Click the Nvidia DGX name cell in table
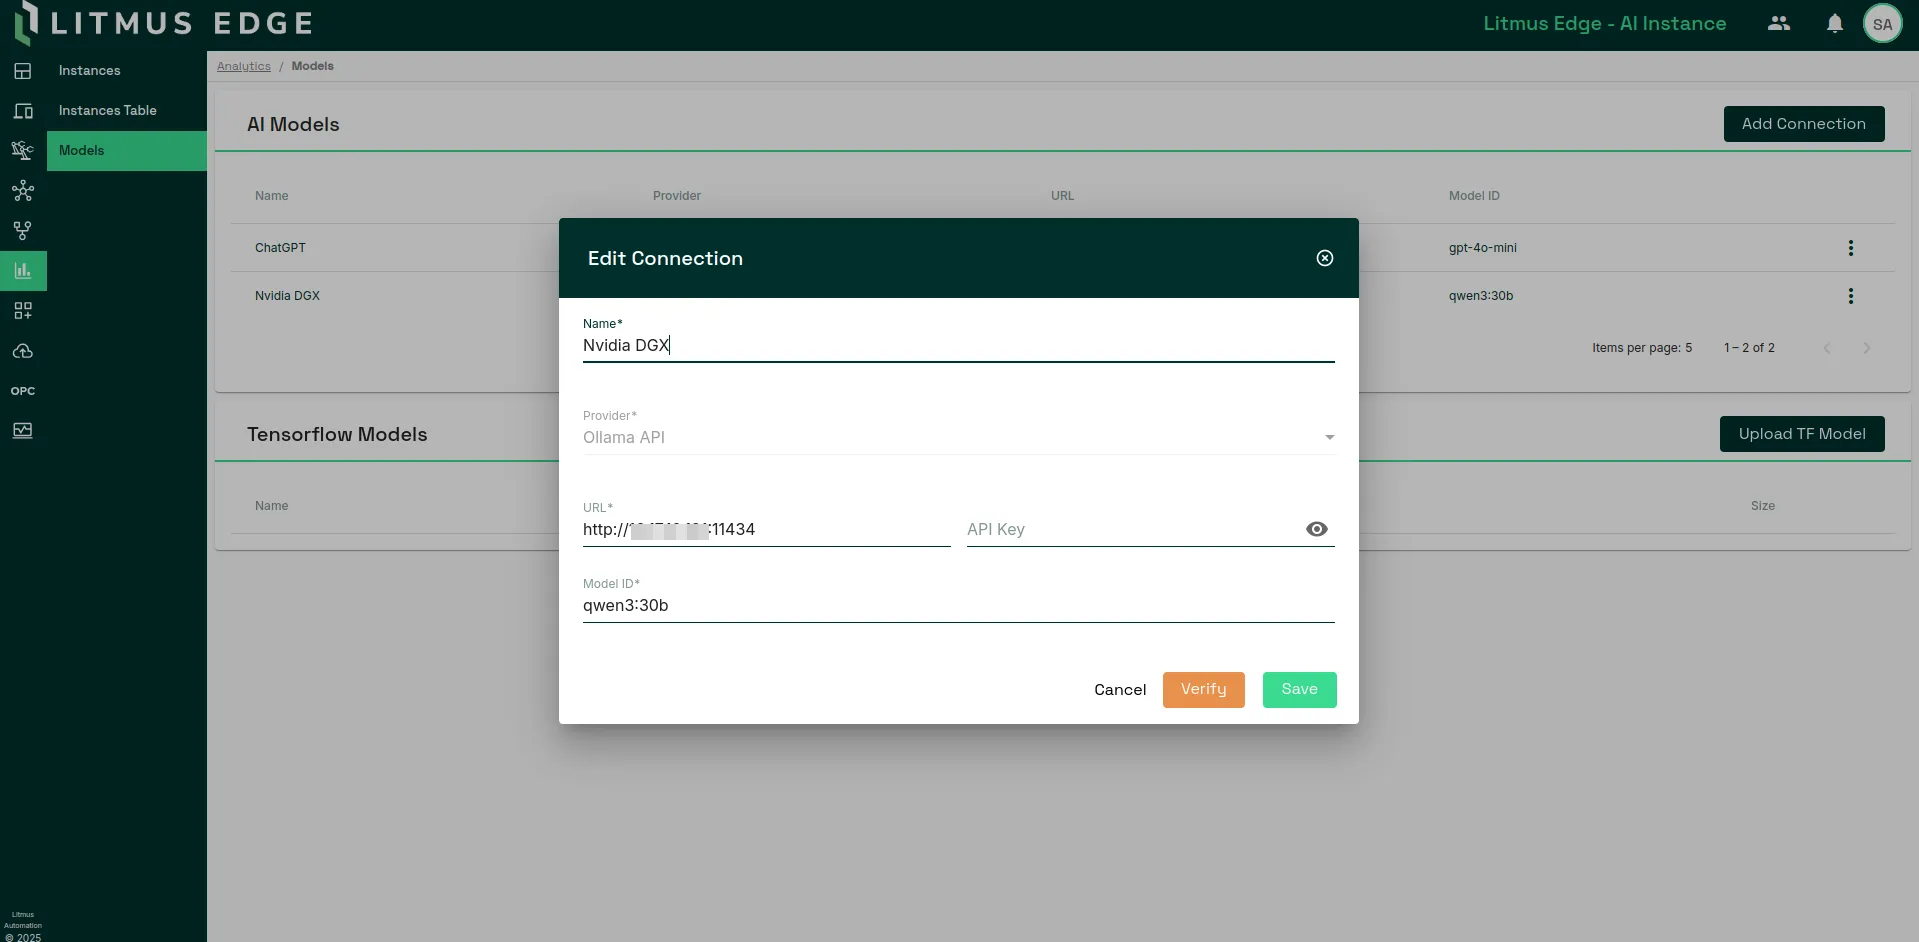The height and width of the screenshot is (942, 1919). (287, 296)
